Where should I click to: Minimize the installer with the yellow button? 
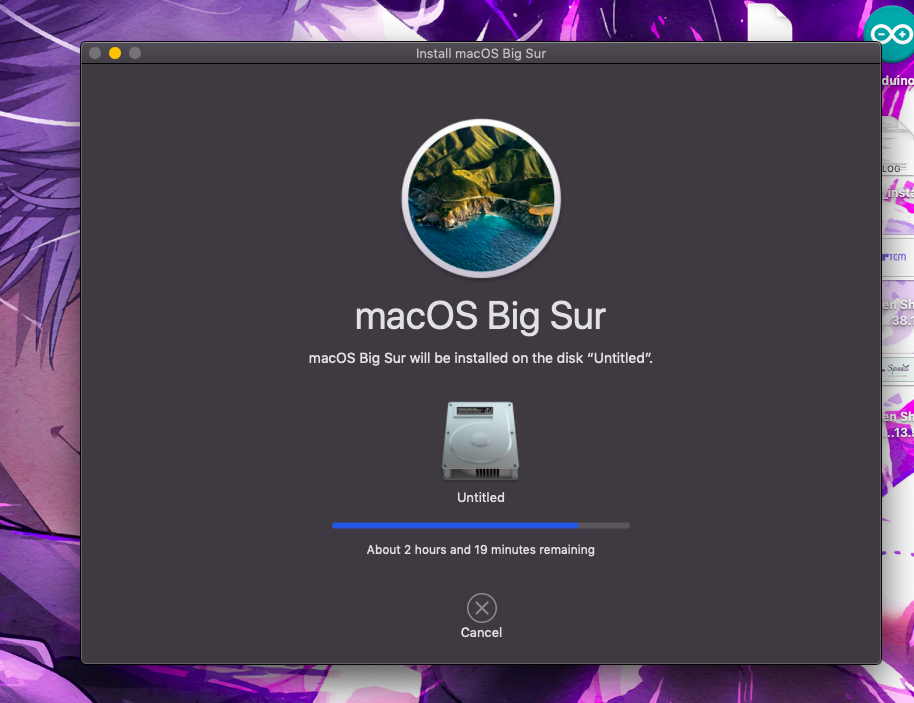click(x=115, y=53)
